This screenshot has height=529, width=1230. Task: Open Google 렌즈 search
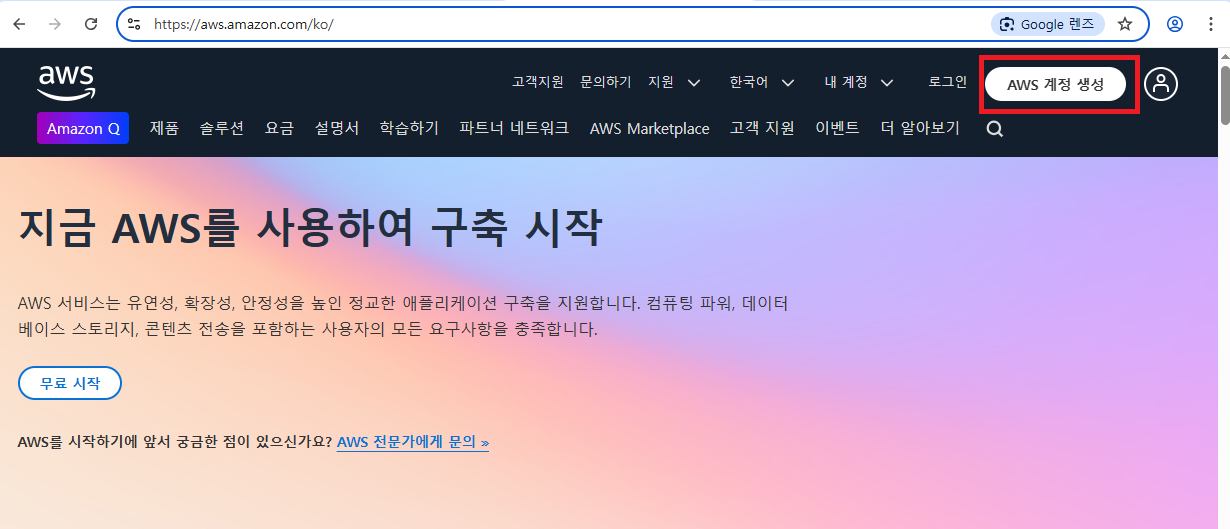click(x=1048, y=24)
